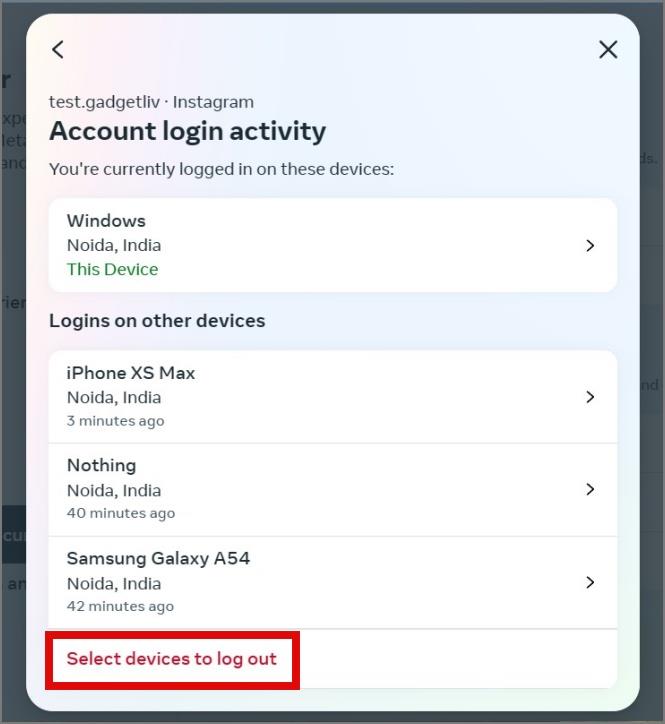
Task: Go back using the left arrow icon
Action: [58, 49]
